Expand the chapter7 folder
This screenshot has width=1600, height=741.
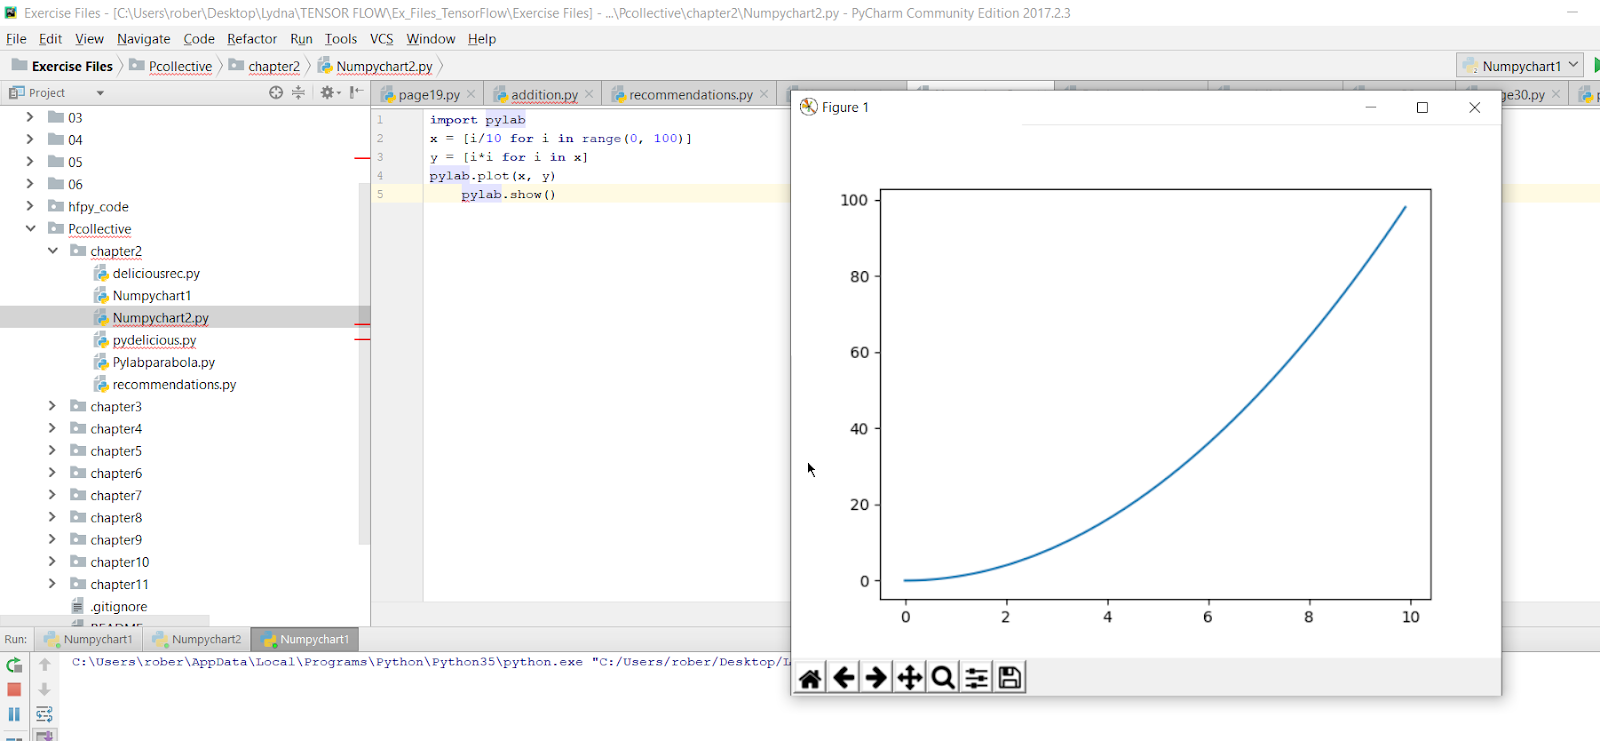(x=52, y=495)
